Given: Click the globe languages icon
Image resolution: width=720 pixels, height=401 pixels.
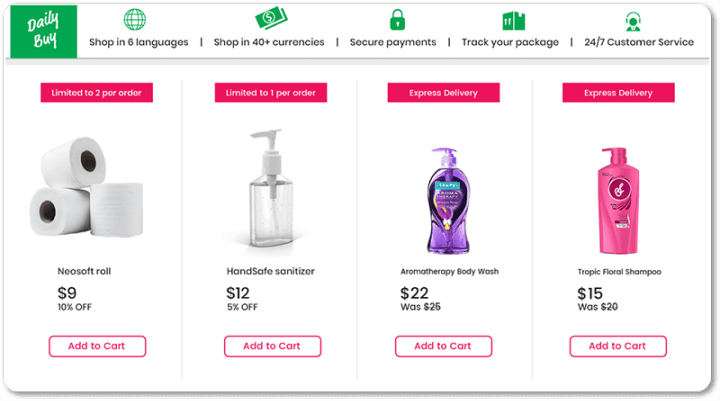Looking at the screenshot, I should [134, 19].
